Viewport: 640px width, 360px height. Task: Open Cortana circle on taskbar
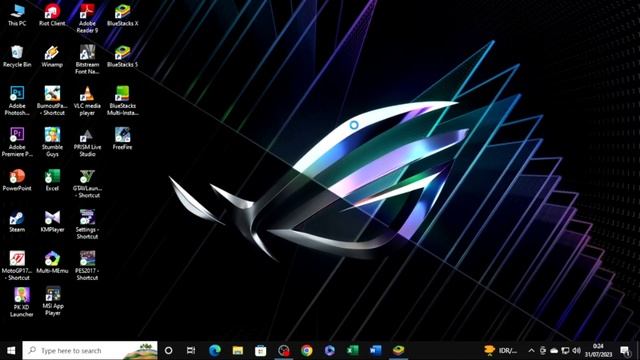(x=168, y=350)
